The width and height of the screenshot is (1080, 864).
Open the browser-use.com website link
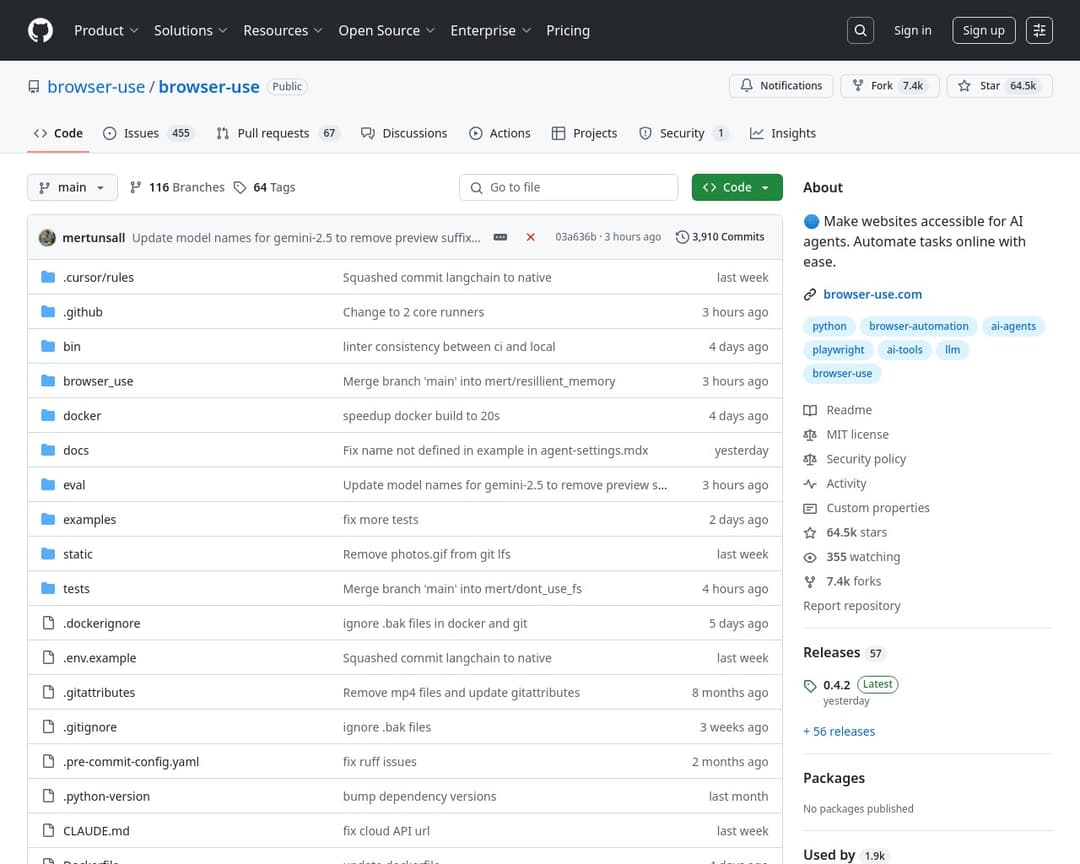[872, 294]
